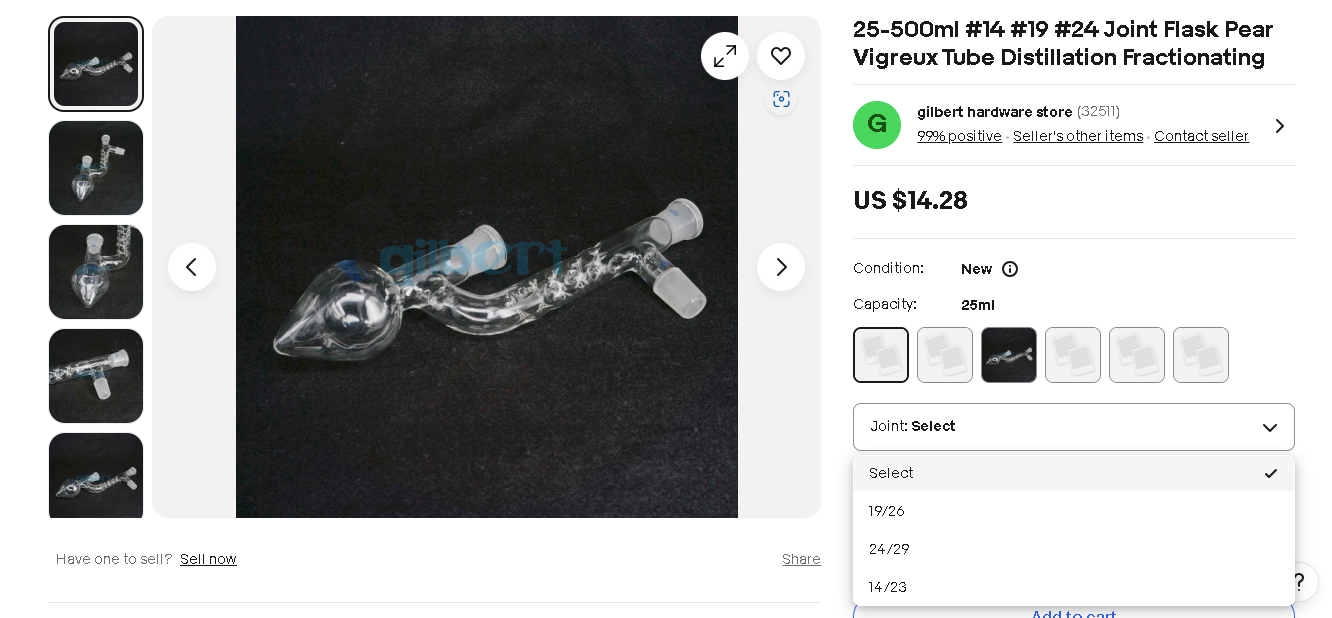Collapse the Joint dropdown selector
Screen dimensions: 1332x618
pos(1074,427)
